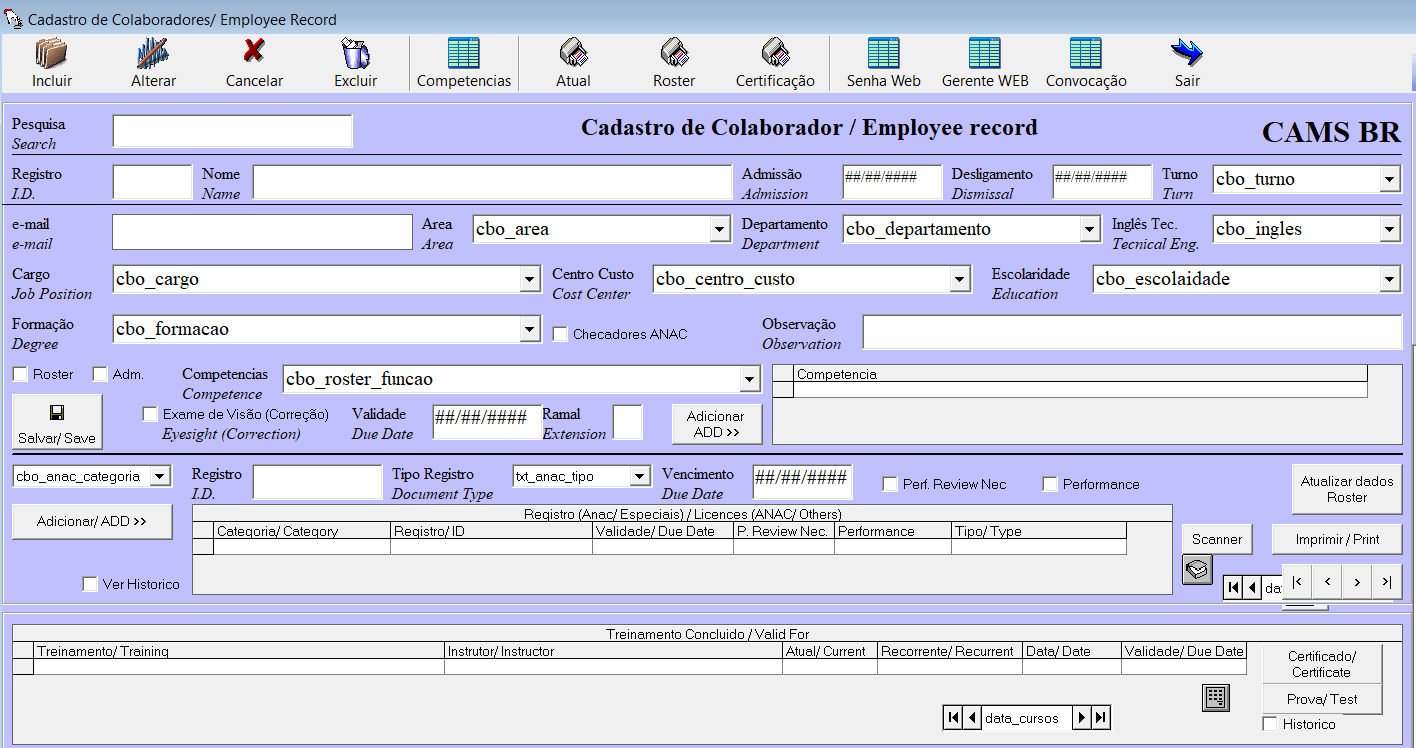Click the calculator icon near Prova/Test
The image size is (1416, 748).
1215,698
